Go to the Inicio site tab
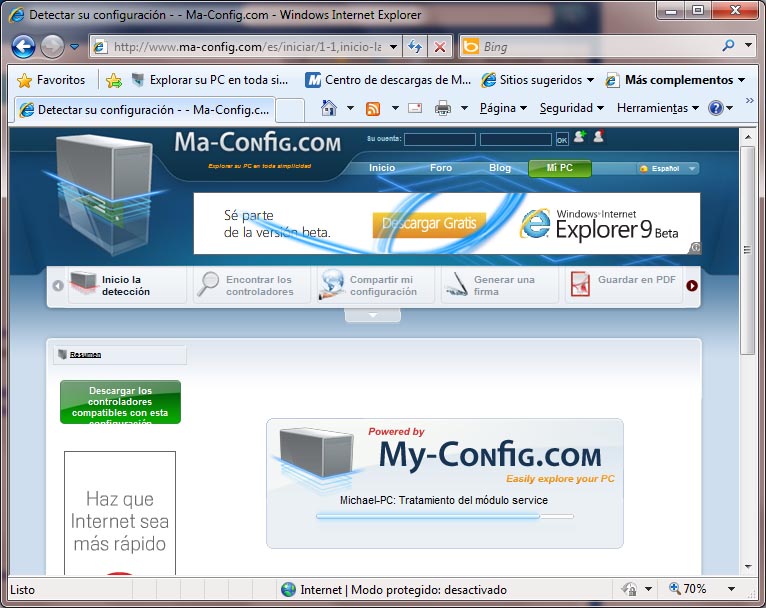The height and width of the screenshot is (608, 766). click(382, 168)
